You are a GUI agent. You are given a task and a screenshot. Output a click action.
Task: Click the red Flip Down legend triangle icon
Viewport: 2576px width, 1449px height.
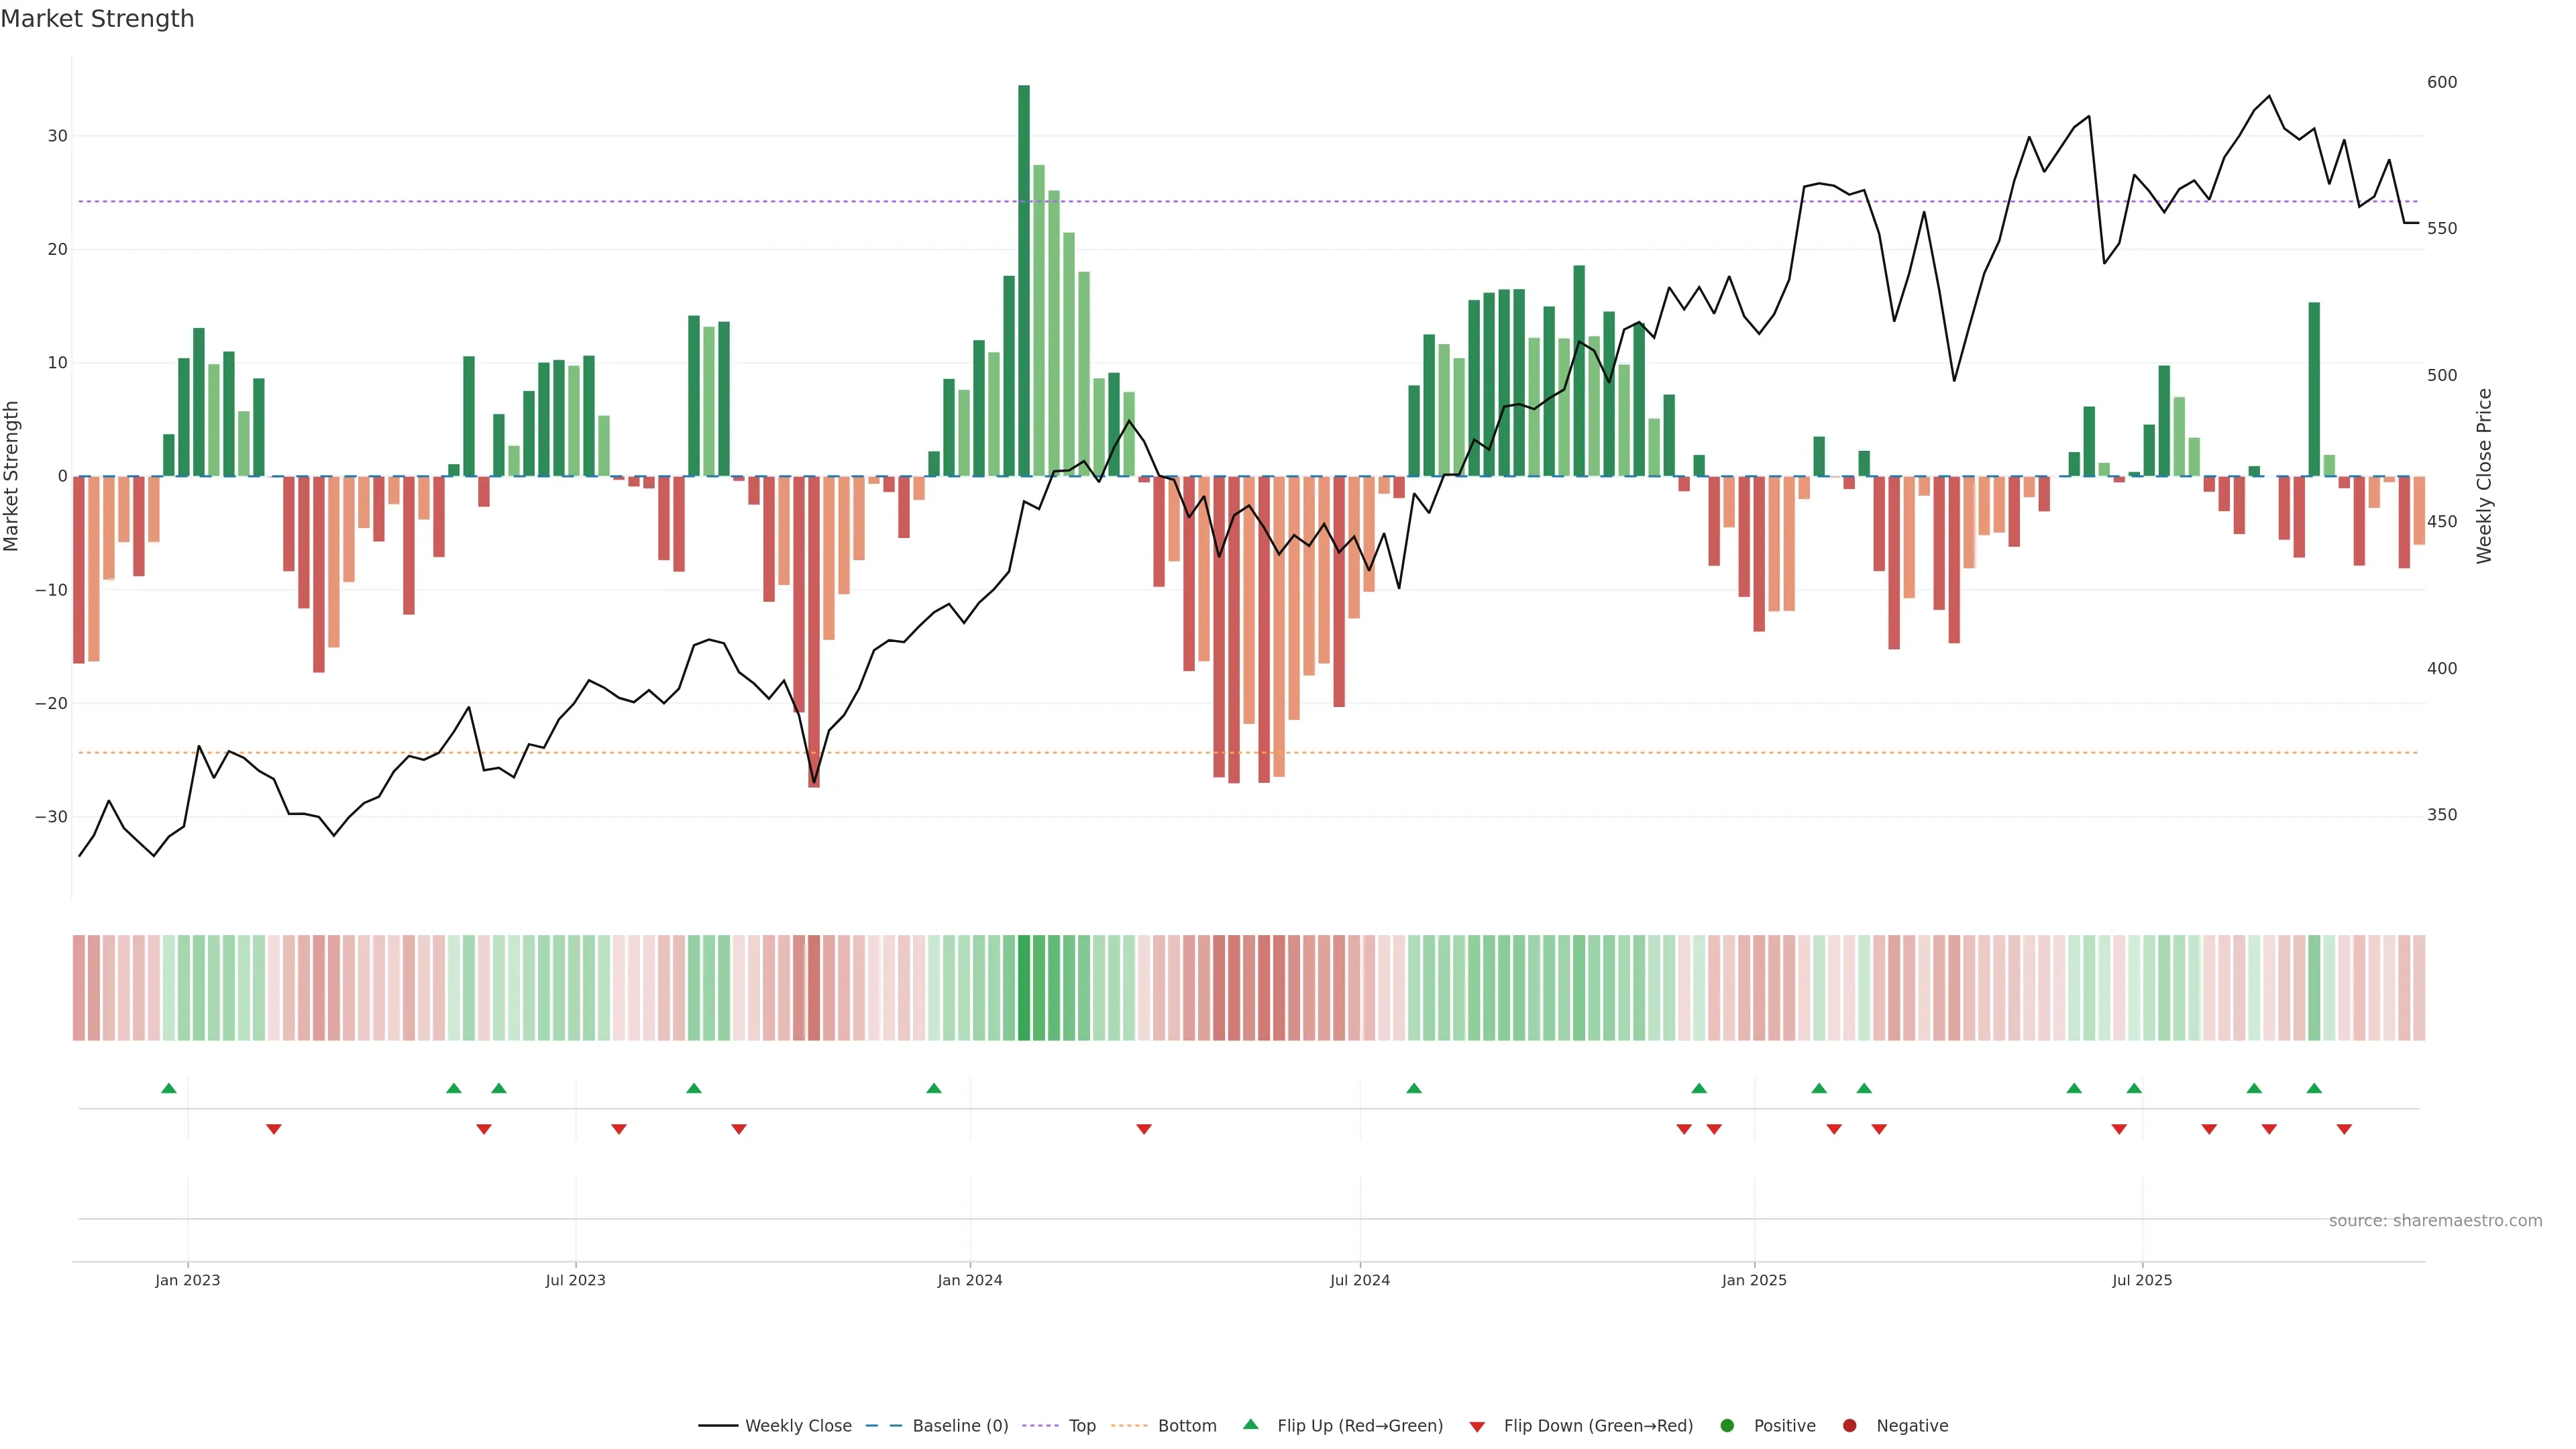(1477, 1426)
